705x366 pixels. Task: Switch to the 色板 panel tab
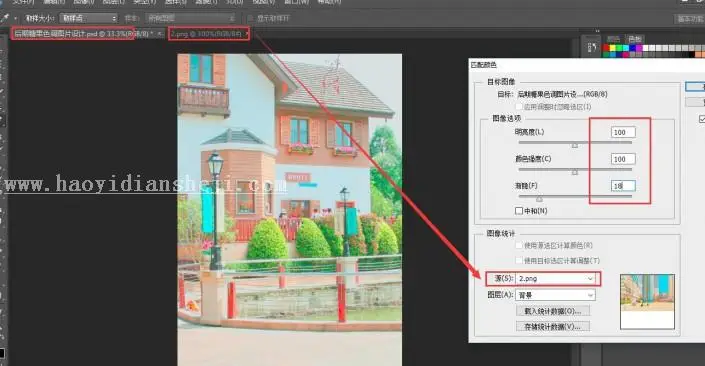pos(634,39)
